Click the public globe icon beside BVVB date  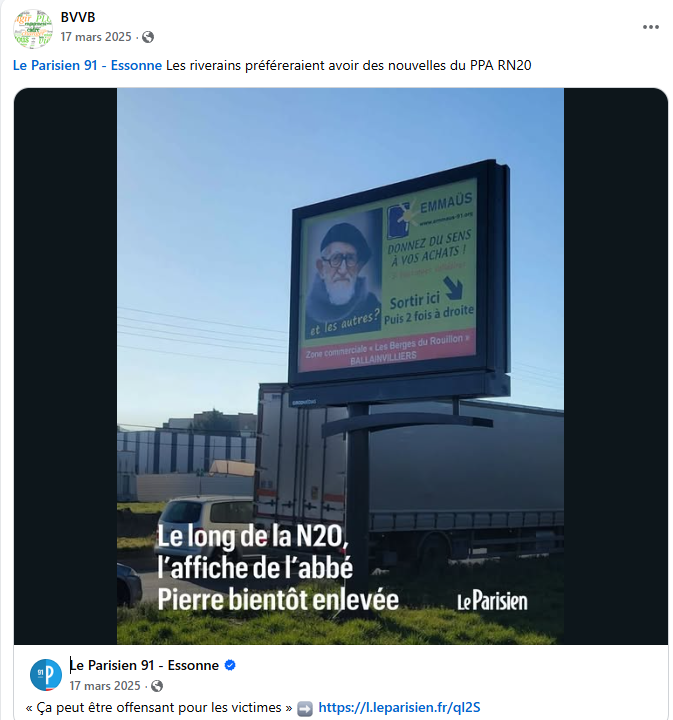click(148, 37)
